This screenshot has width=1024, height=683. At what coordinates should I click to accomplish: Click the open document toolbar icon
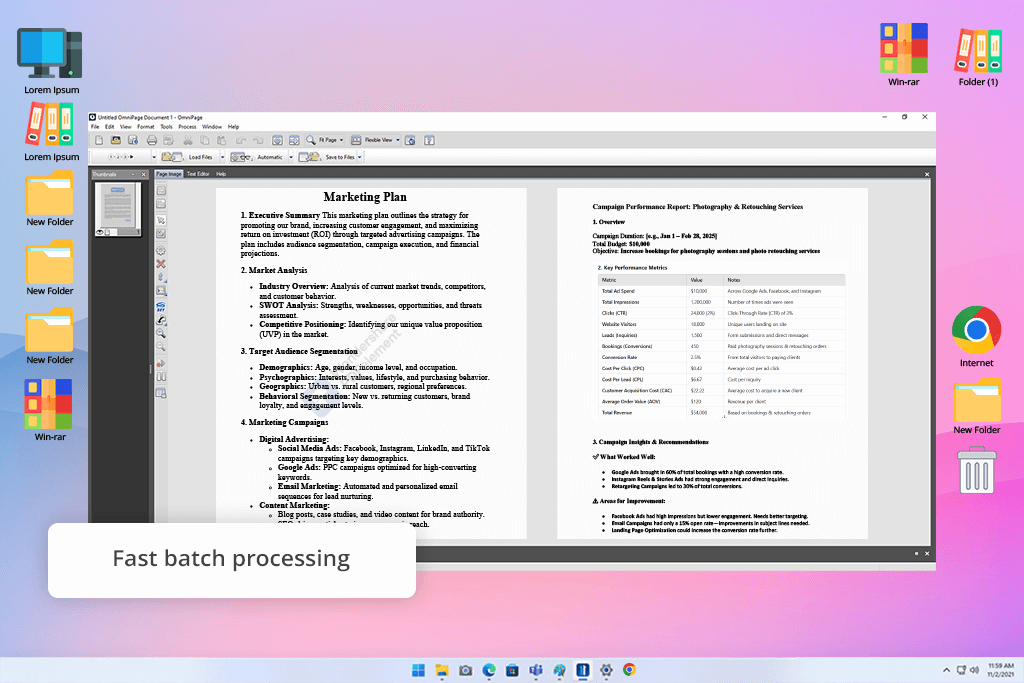[116, 140]
